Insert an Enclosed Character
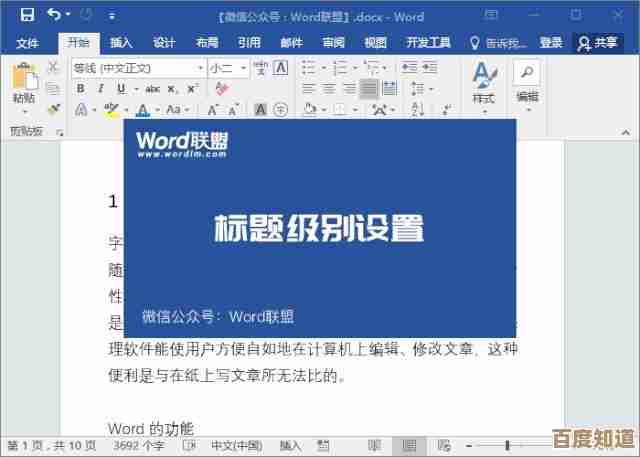640x457 pixels. pos(280,109)
